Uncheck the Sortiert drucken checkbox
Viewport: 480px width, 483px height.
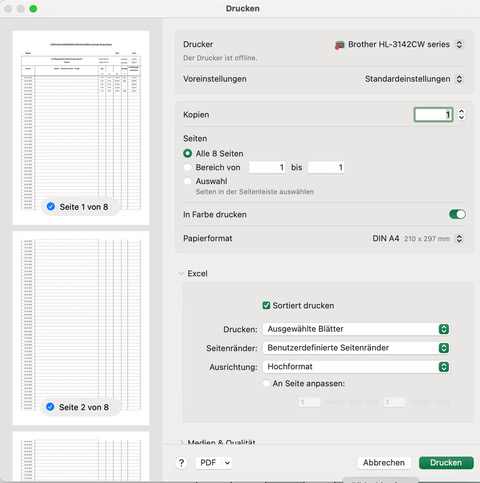[266, 305]
